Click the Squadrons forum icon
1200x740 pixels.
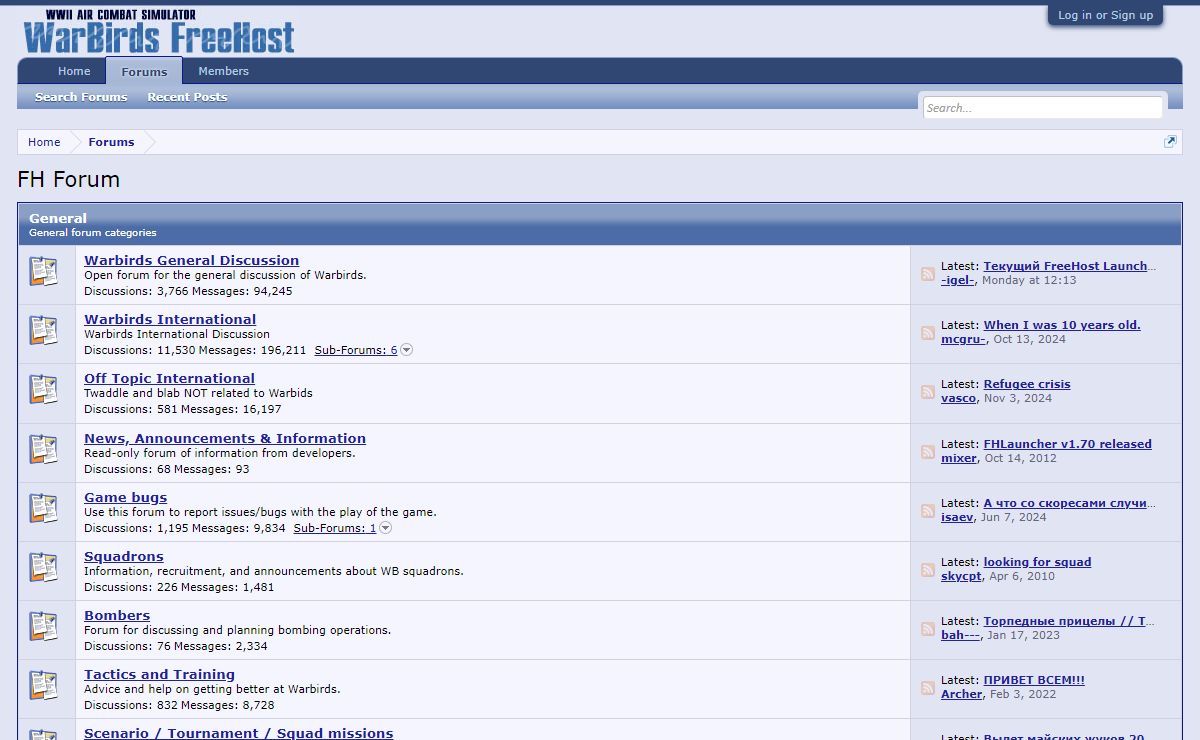coord(43,568)
